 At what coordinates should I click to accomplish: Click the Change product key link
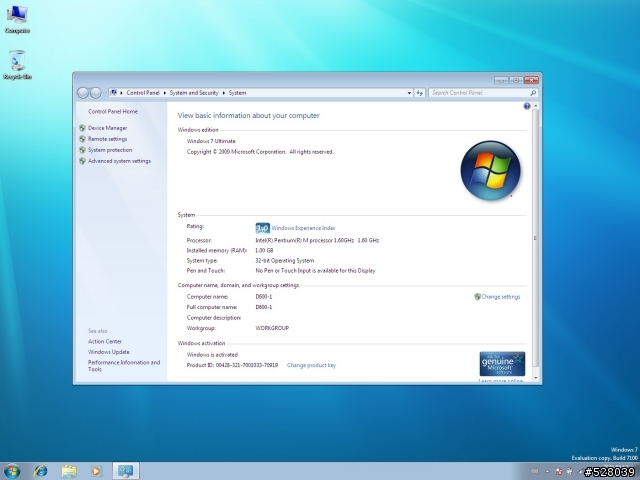pos(311,365)
